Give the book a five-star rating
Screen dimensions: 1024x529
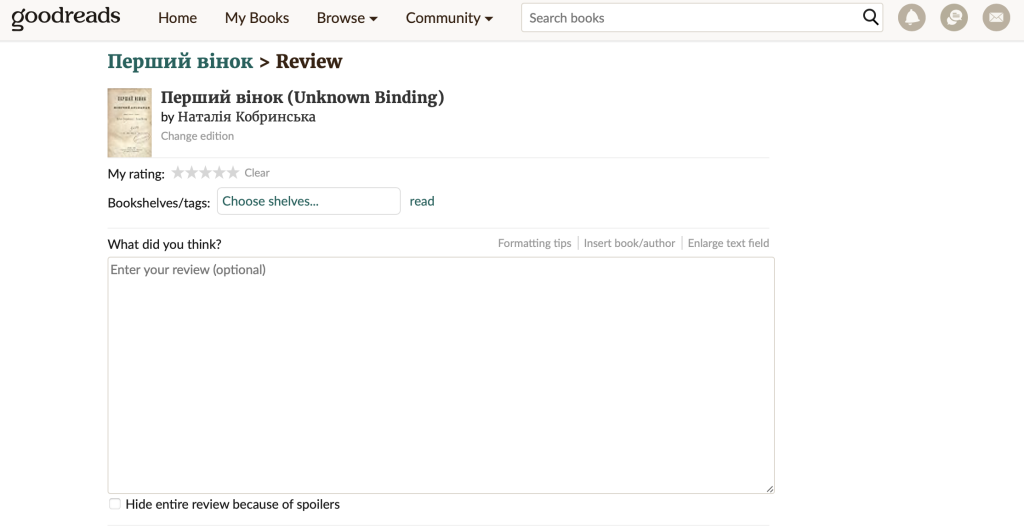233,173
